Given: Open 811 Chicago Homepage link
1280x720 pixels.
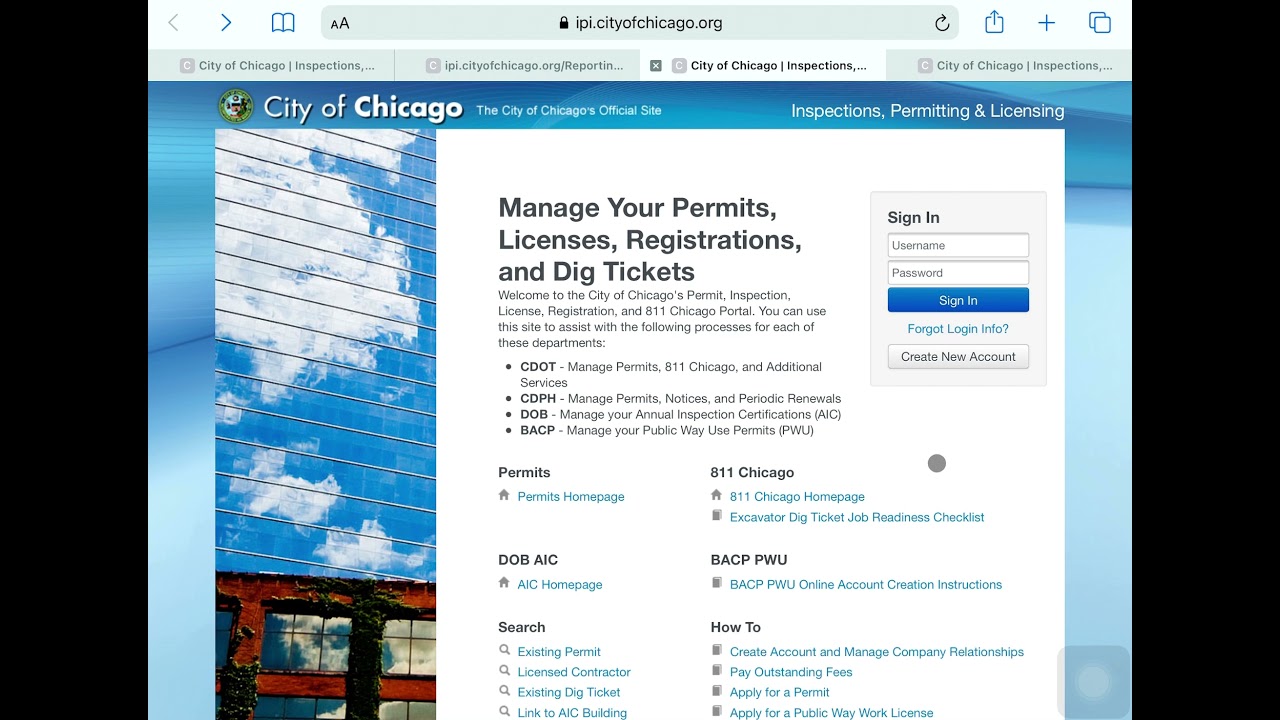Looking at the screenshot, I should 797,497.
